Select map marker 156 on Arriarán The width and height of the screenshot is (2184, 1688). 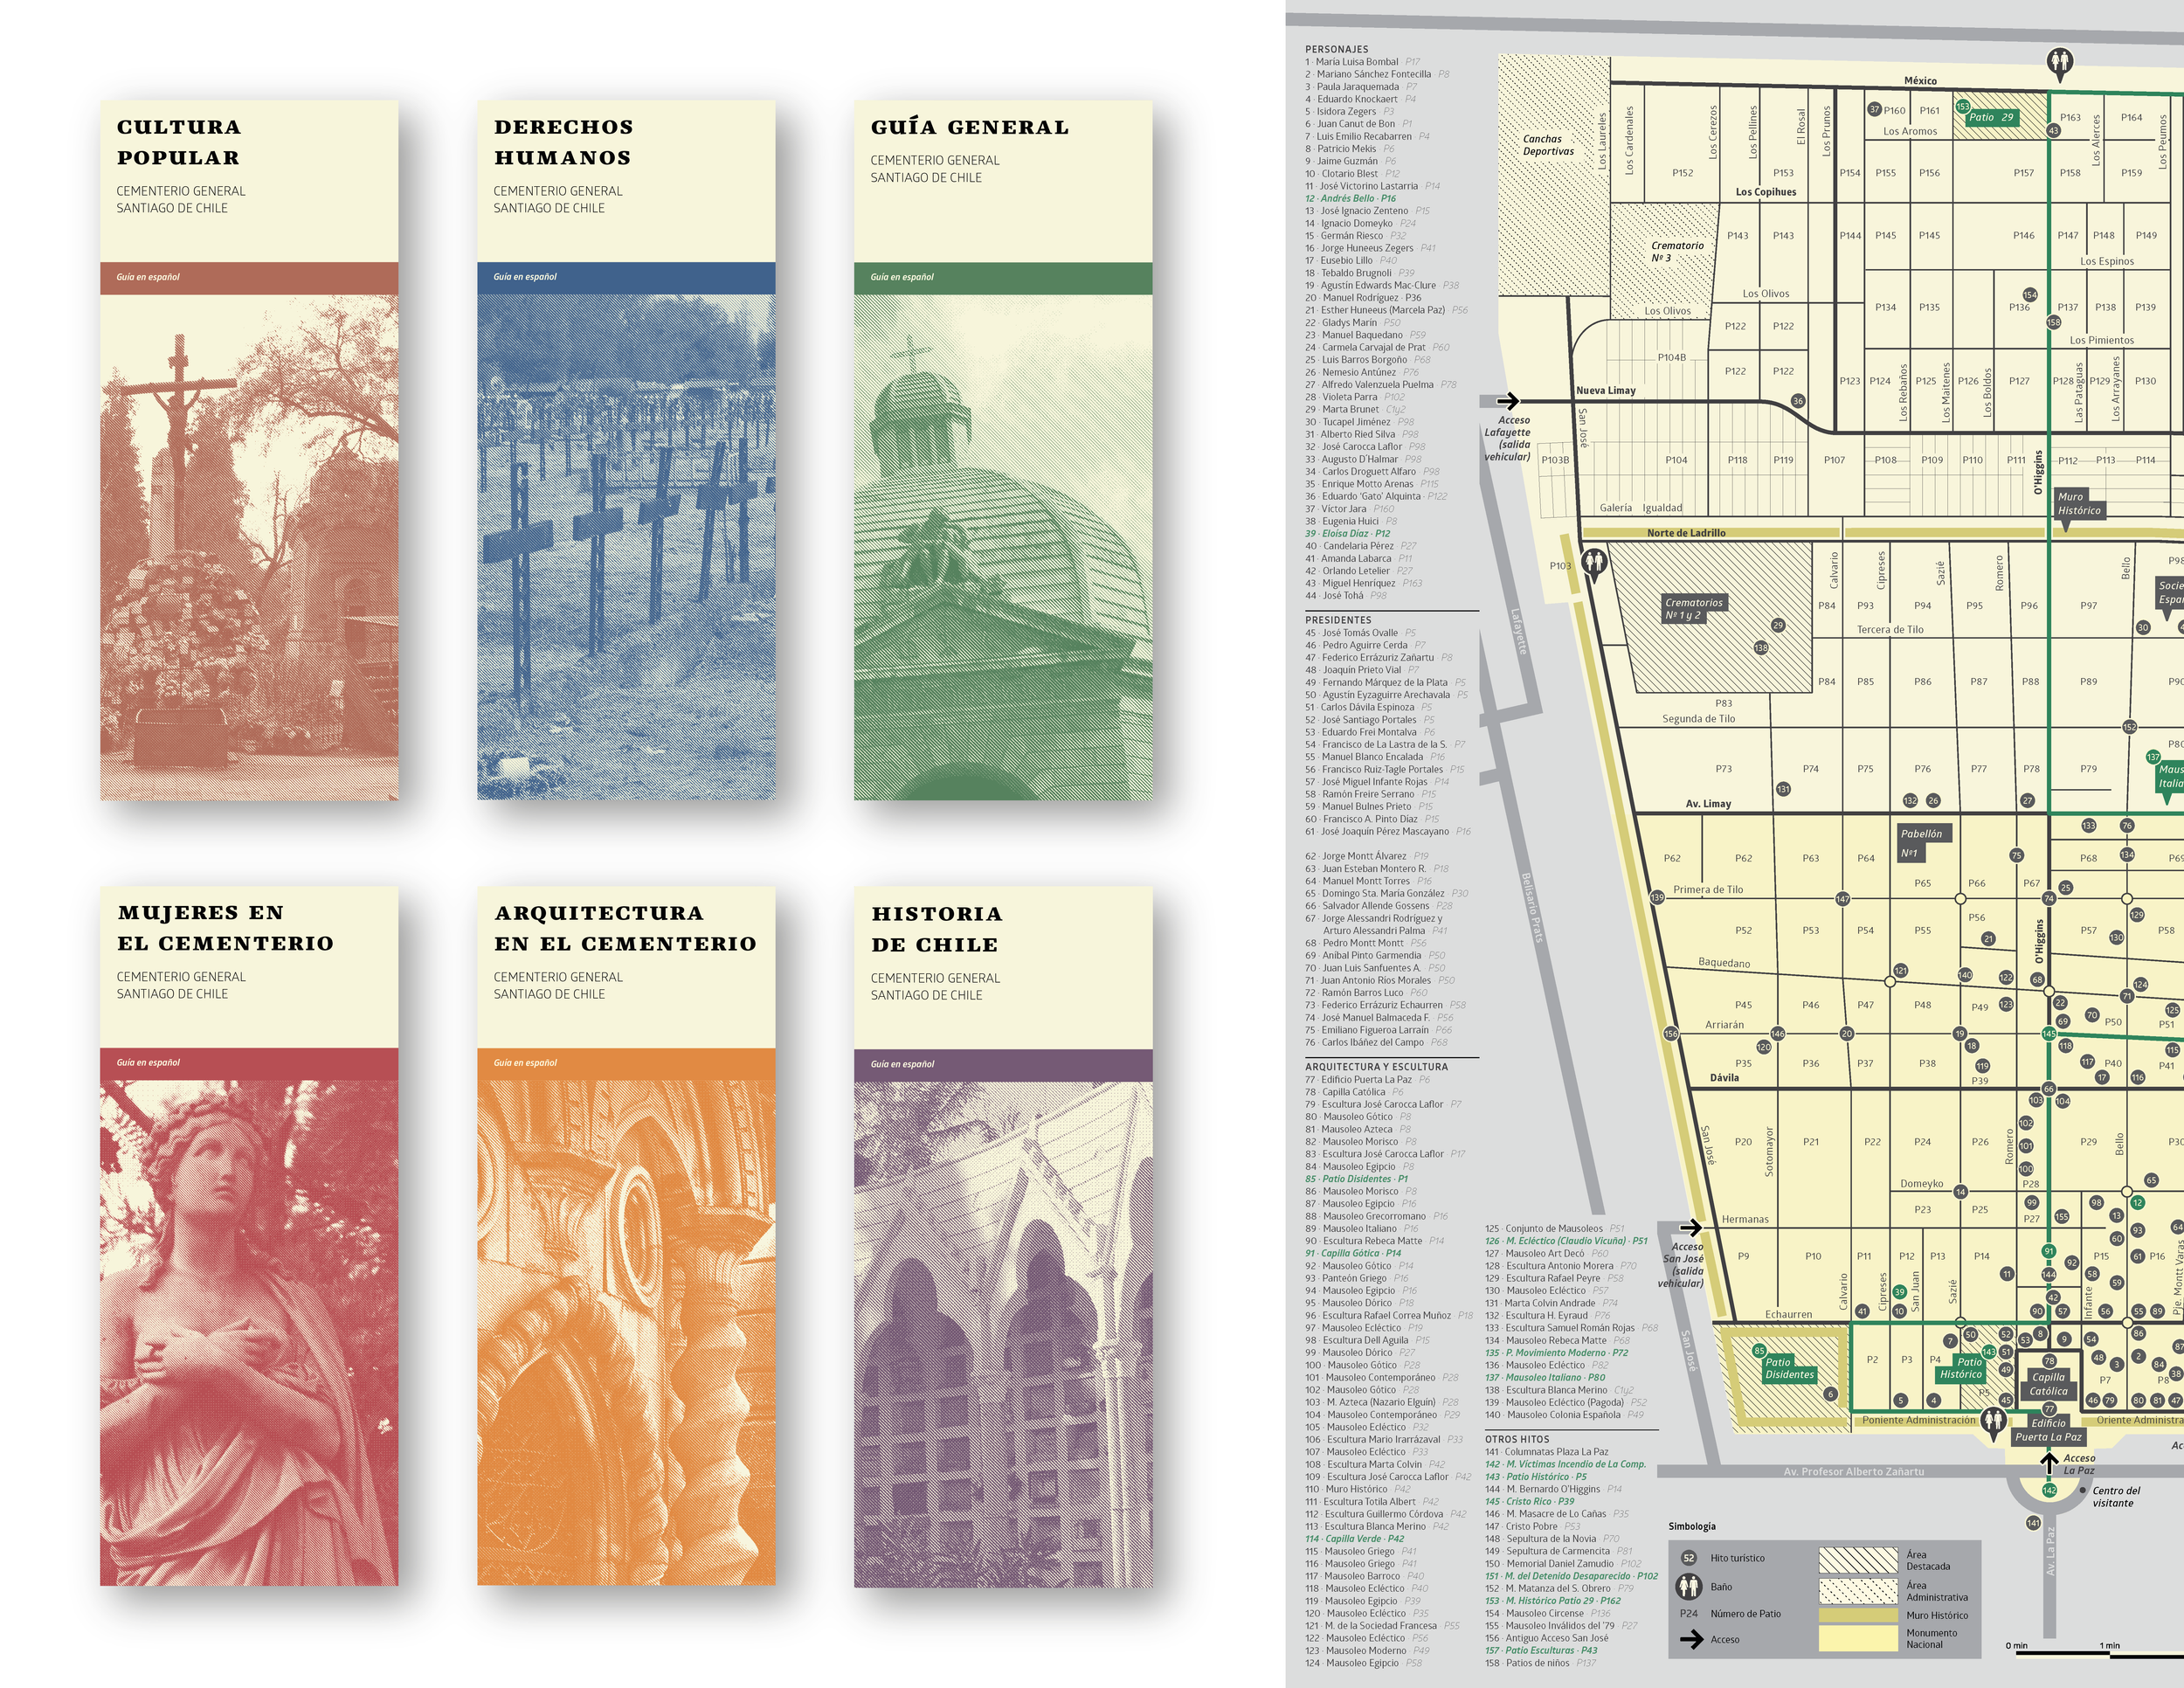click(x=1671, y=1034)
